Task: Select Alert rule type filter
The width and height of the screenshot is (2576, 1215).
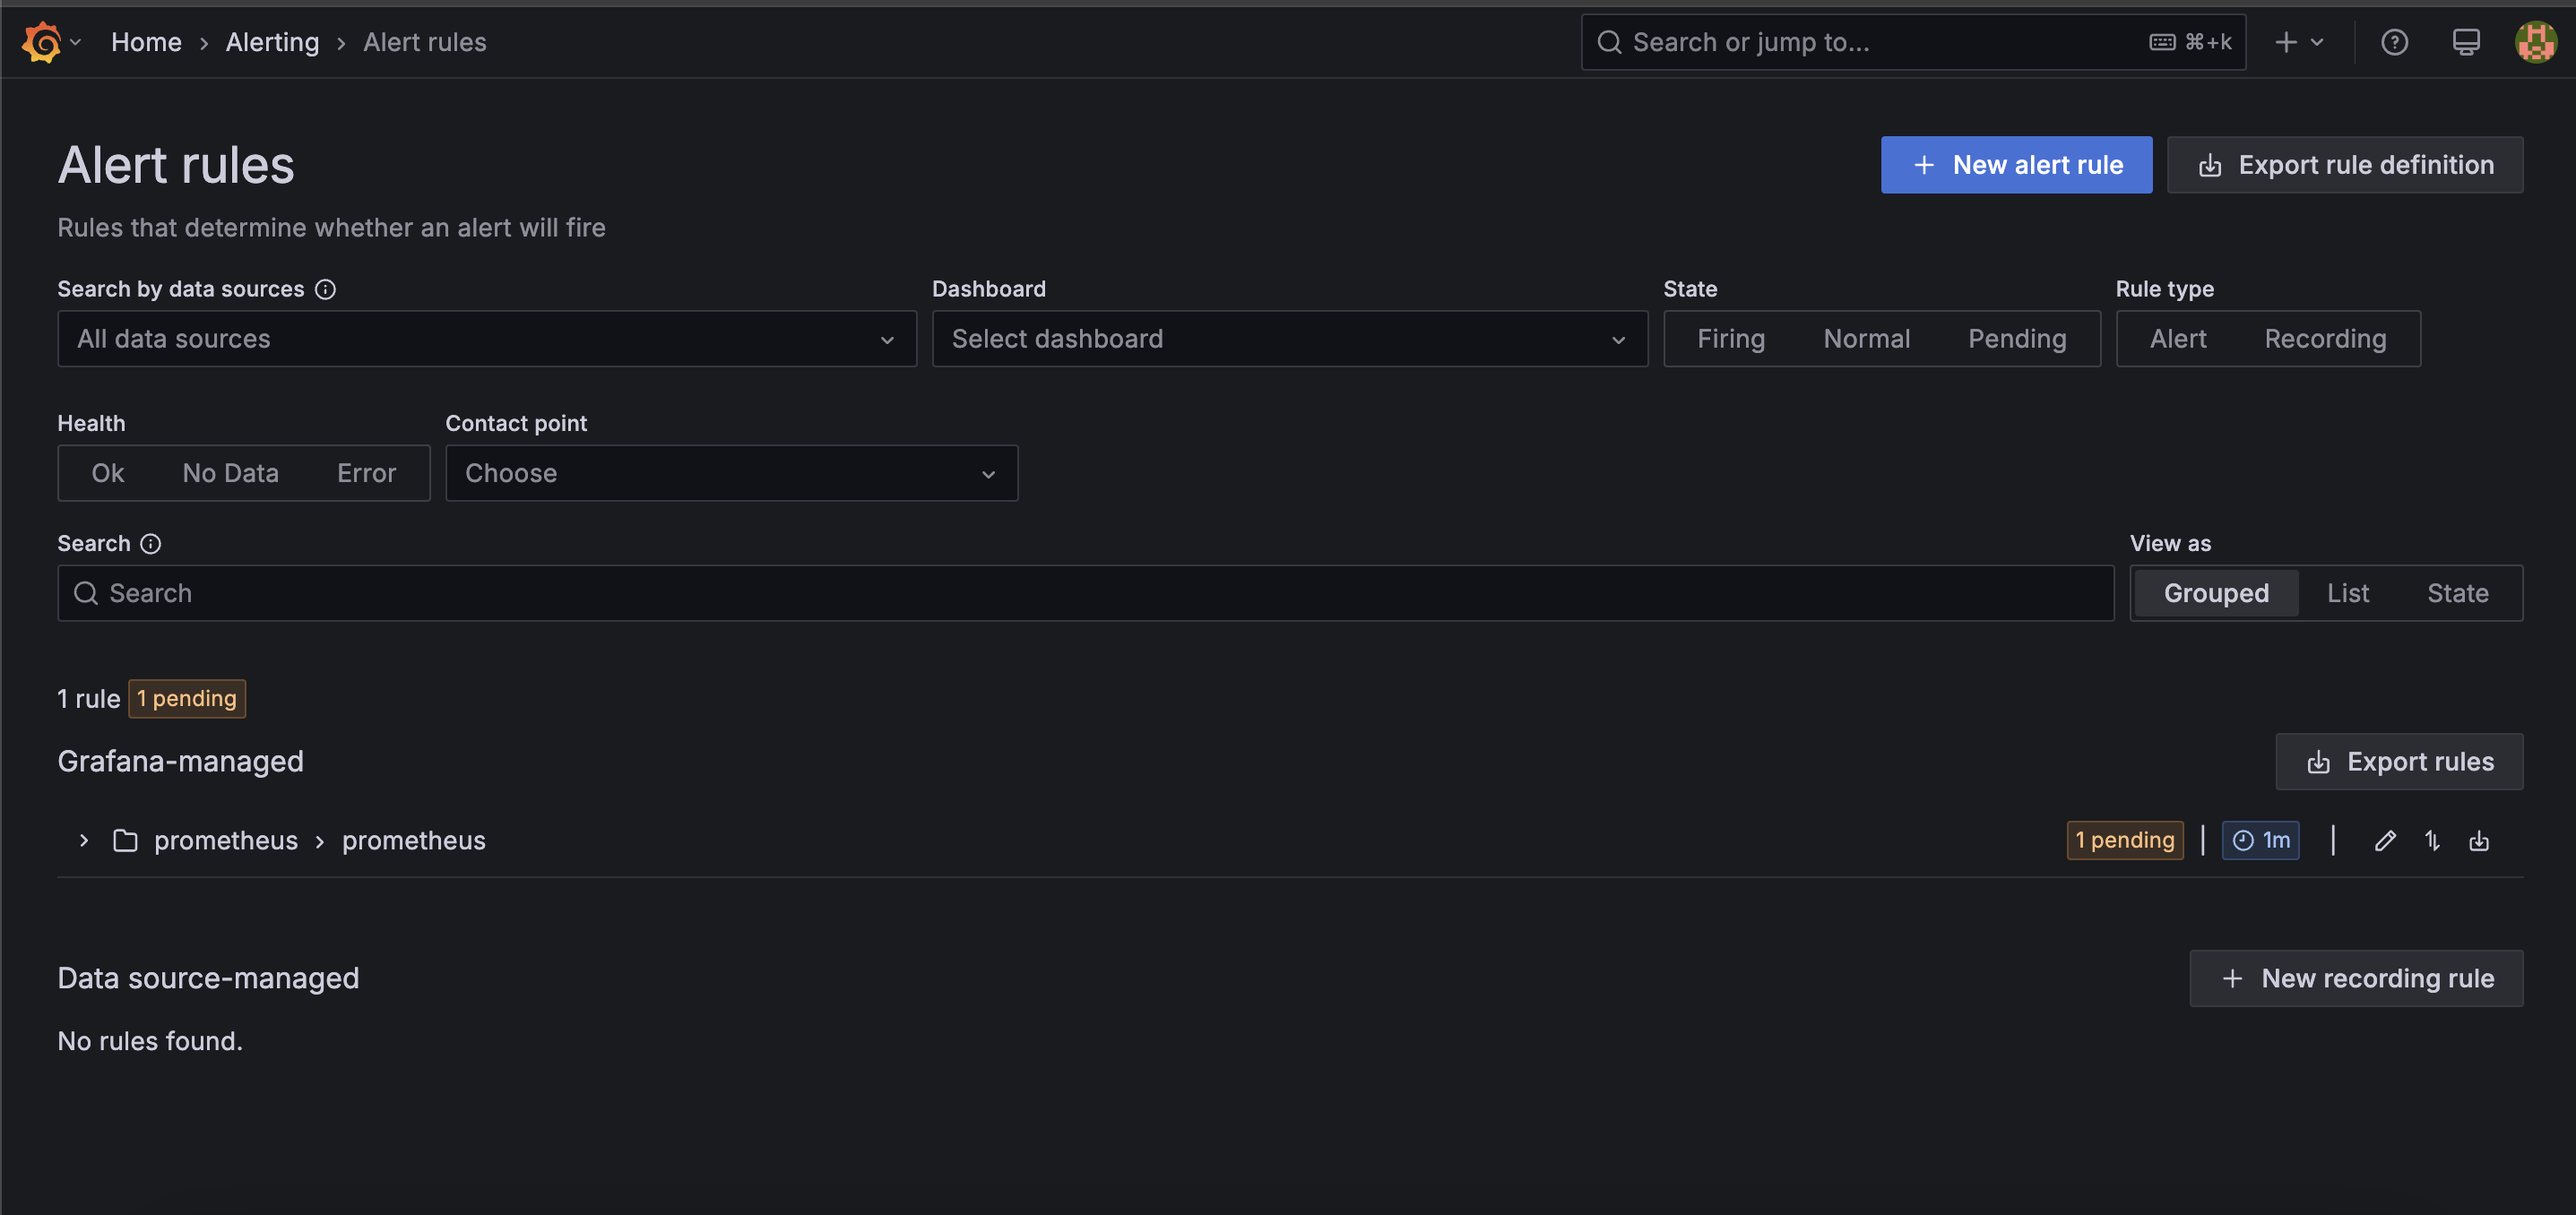Action: click(x=2177, y=339)
